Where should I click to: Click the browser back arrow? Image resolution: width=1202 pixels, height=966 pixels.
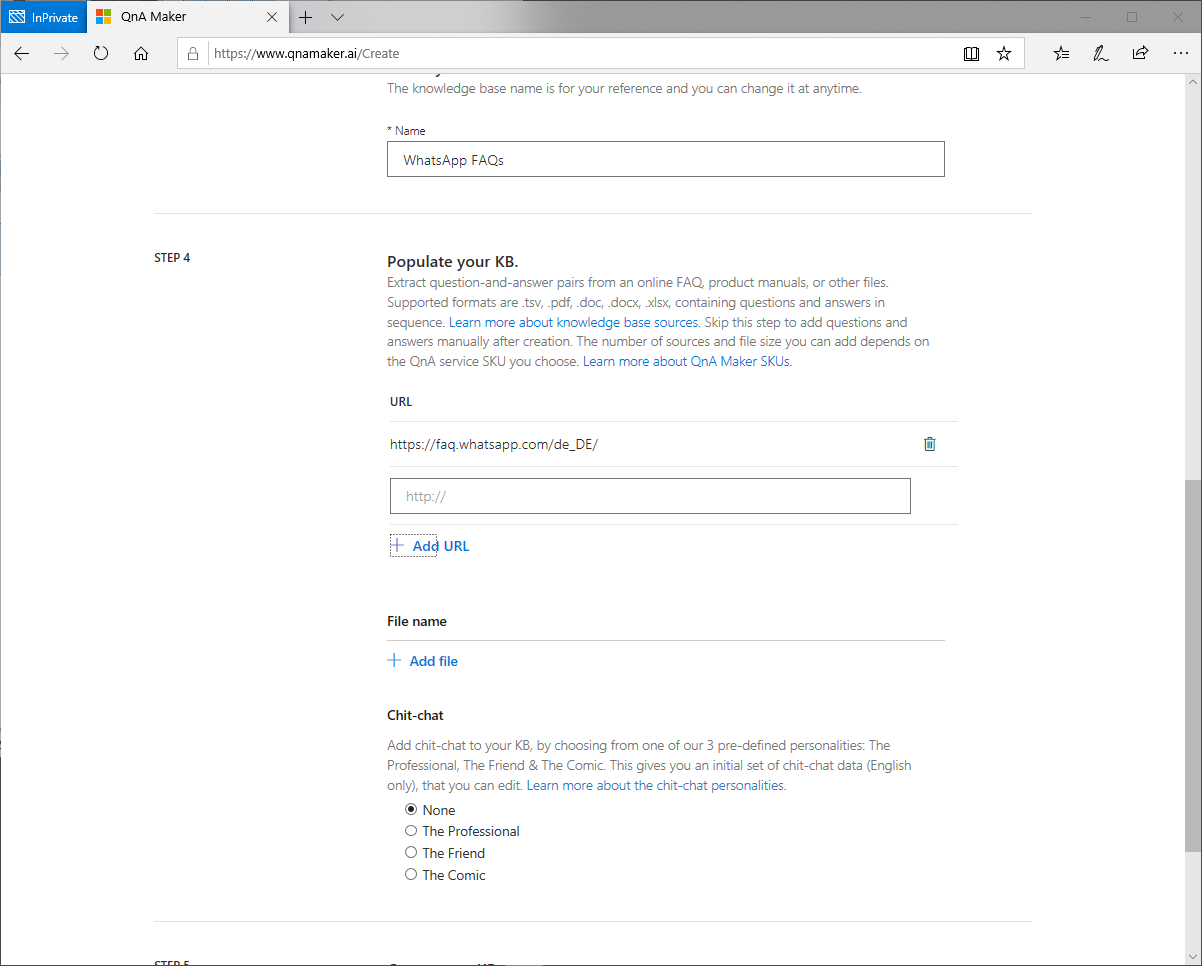22,54
